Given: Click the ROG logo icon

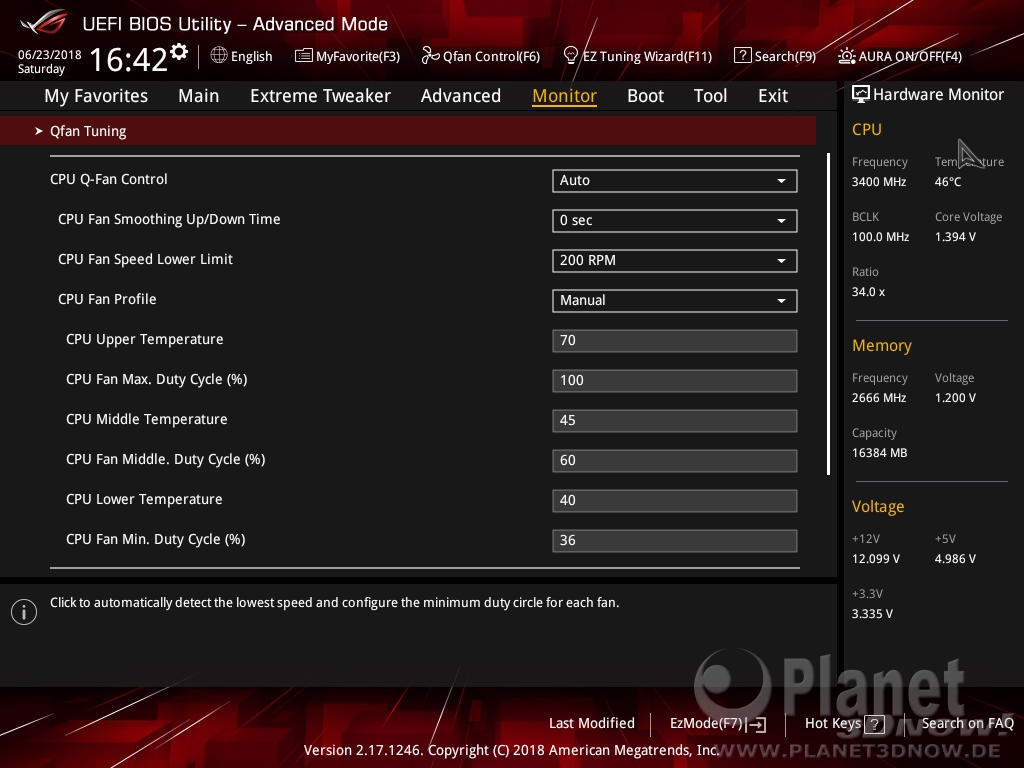Looking at the screenshot, I should pos(43,23).
